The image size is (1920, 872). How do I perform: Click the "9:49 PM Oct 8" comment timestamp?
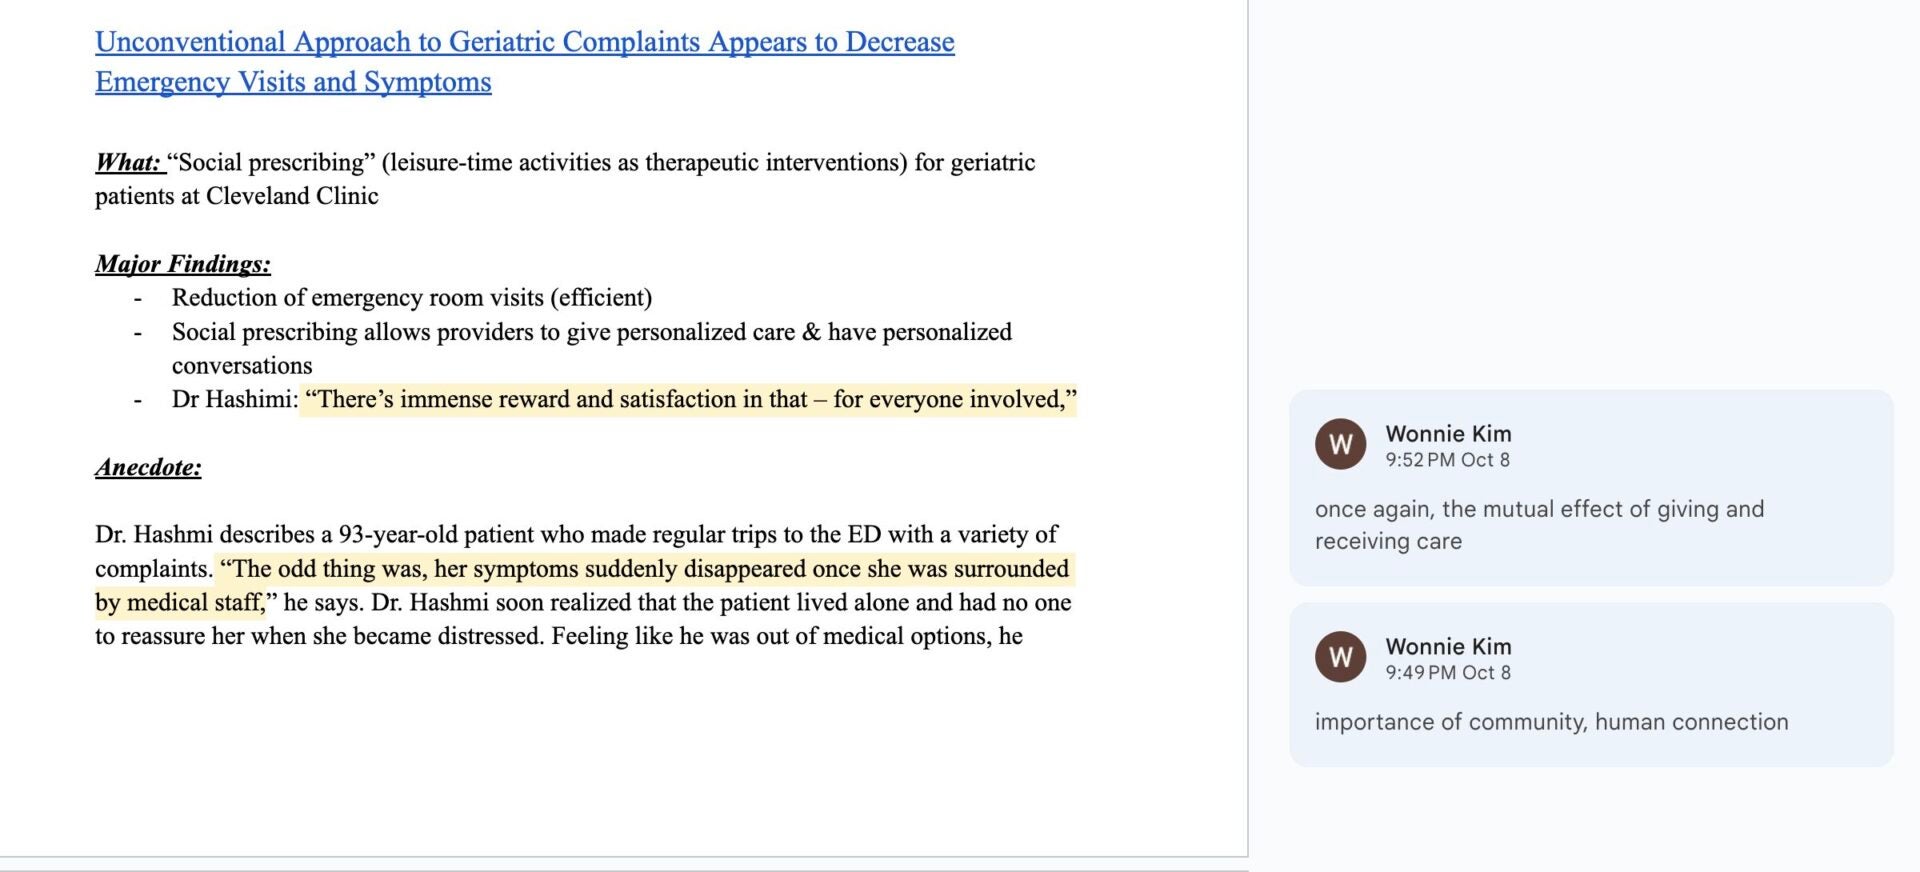coord(1447,673)
